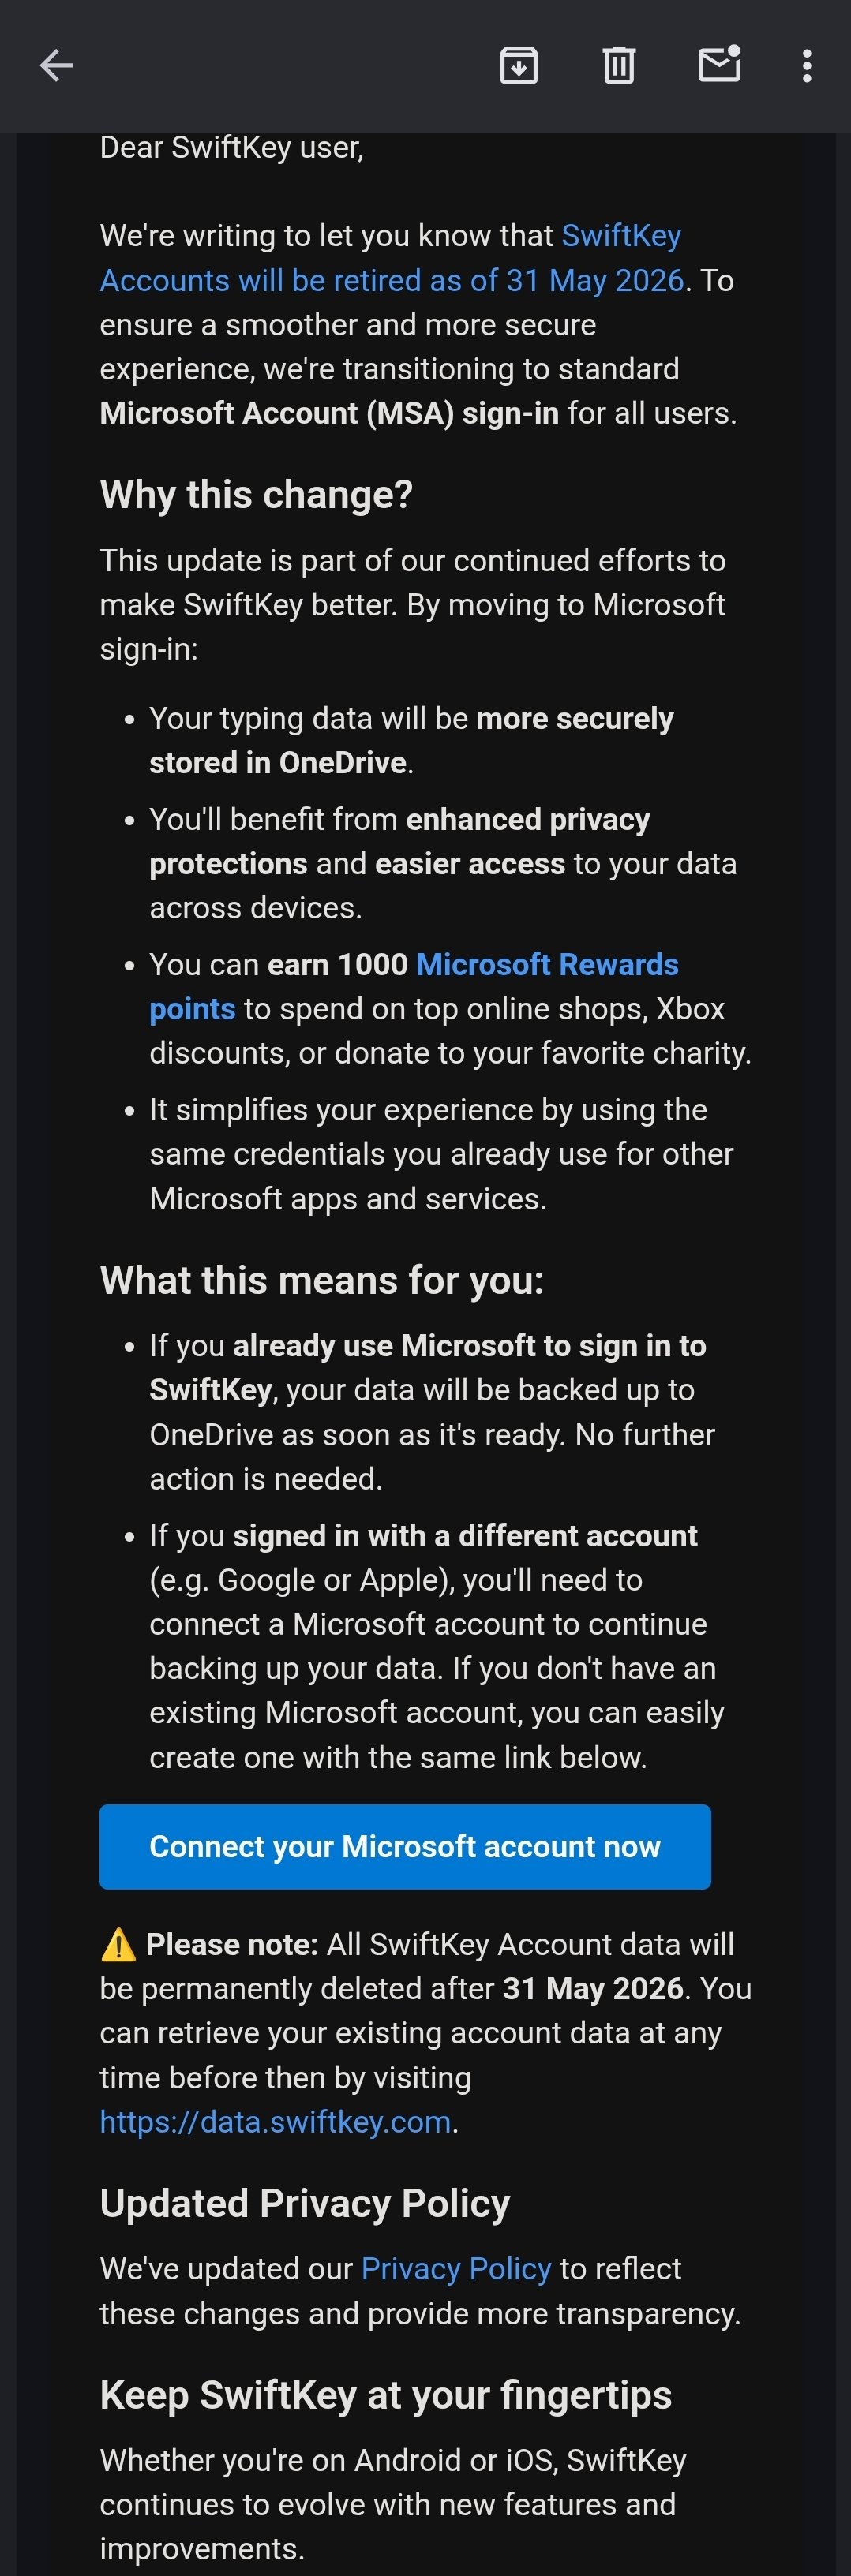Image resolution: width=851 pixels, height=2576 pixels.
Task: Go back using the back arrow
Action: tap(56, 66)
